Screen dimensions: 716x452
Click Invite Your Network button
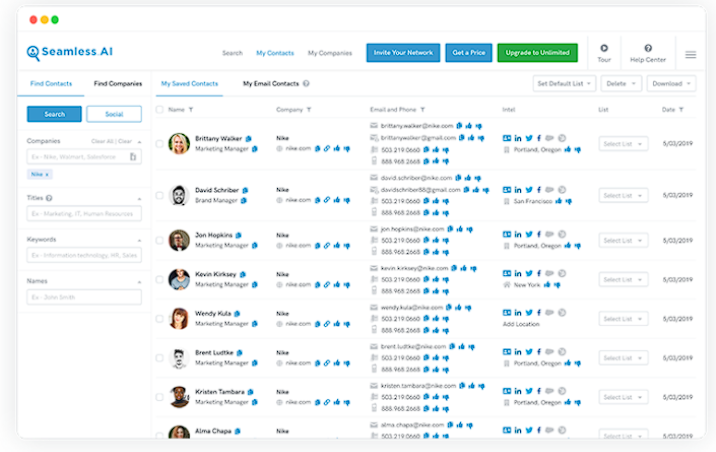click(403, 53)
